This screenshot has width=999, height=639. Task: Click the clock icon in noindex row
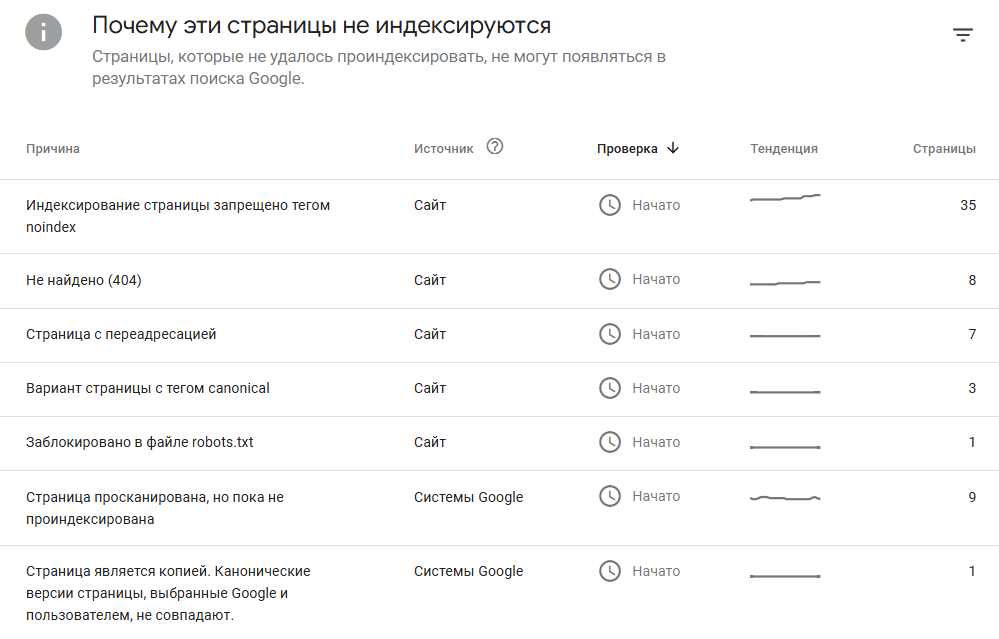pyautogui.click(x=610, y=205)
